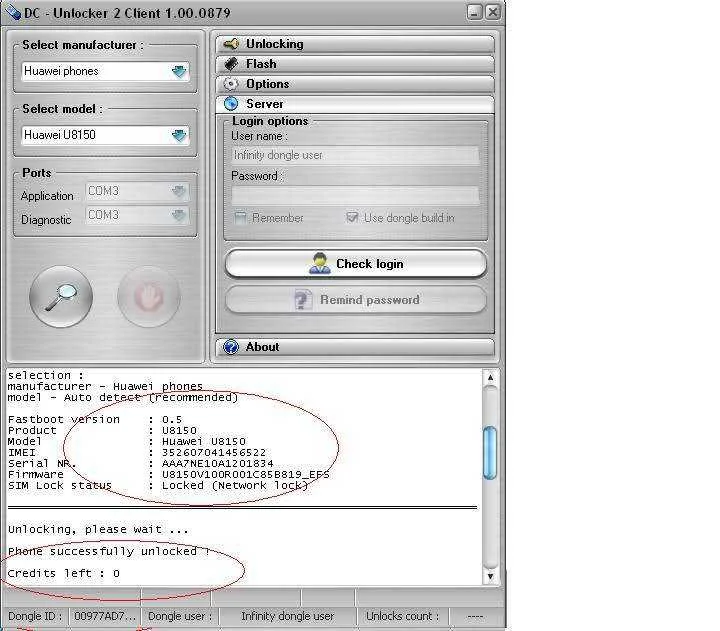The width and height of the screenshot is (720, 631).
Task: Click the User name input field
Action: pyautogui.click(x=355, y=155)
